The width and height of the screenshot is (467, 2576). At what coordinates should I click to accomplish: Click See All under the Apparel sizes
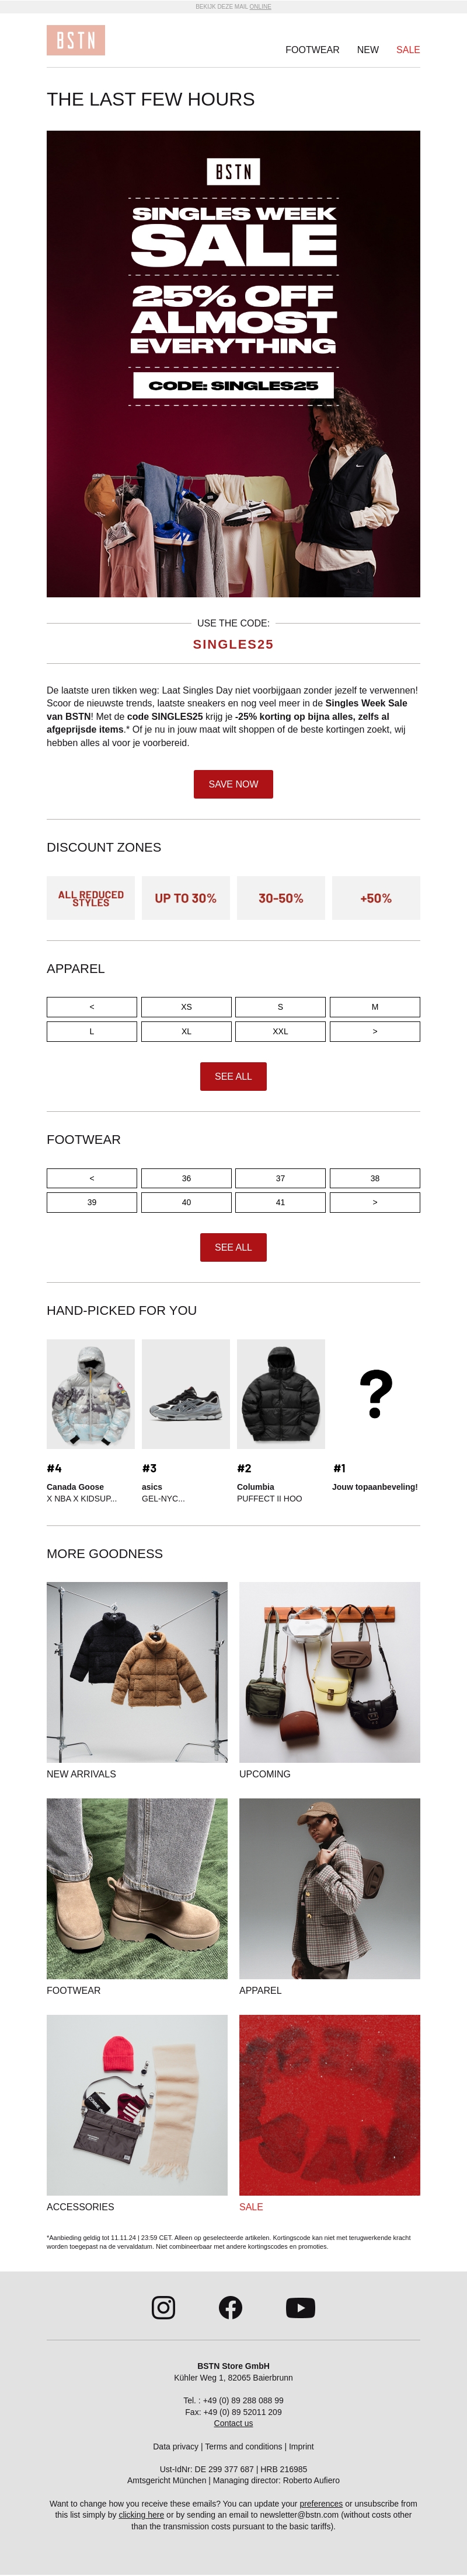tap(233, 1076)
